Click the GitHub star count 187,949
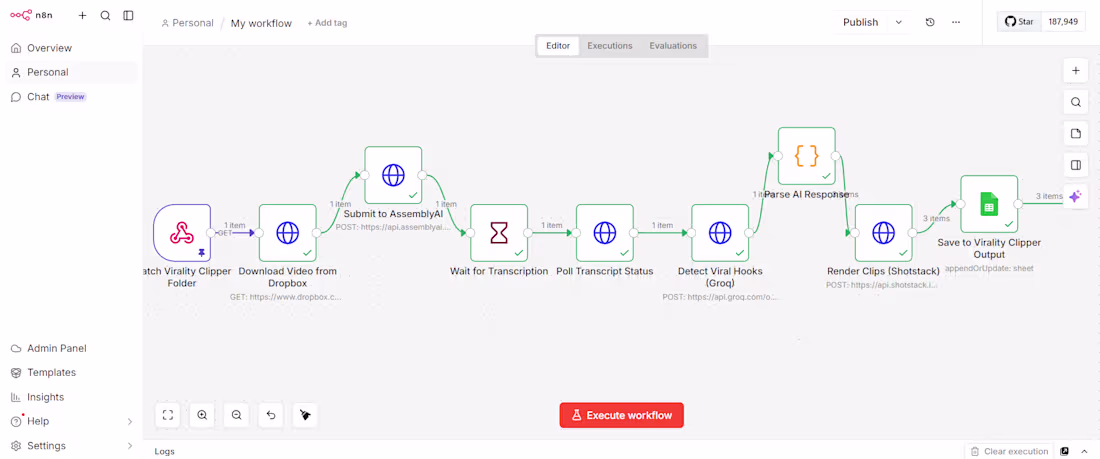This screenshot has height=459, width=1100. coord(1063,22)
